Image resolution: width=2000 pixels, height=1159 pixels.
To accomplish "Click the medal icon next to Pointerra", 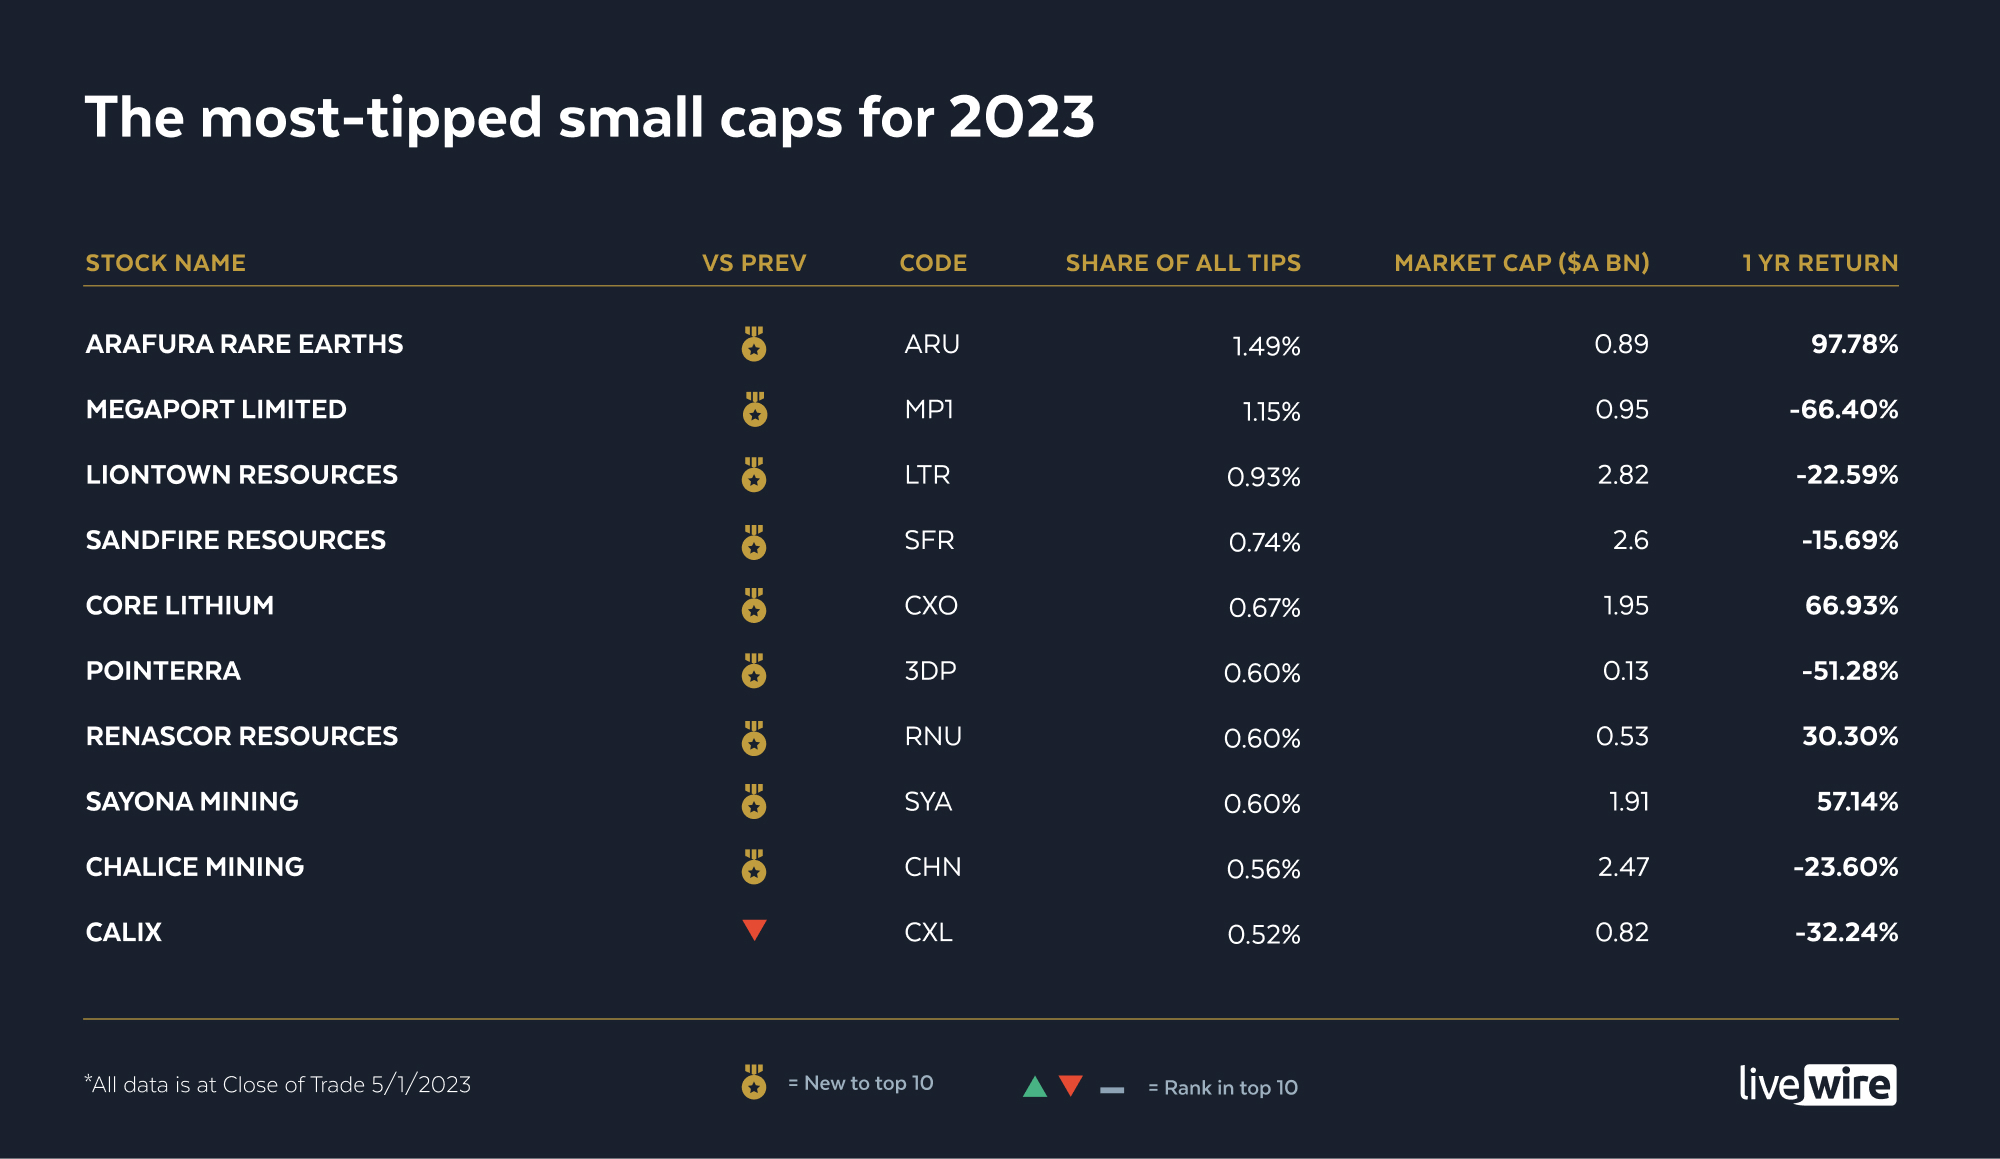I will coord(754,671).
